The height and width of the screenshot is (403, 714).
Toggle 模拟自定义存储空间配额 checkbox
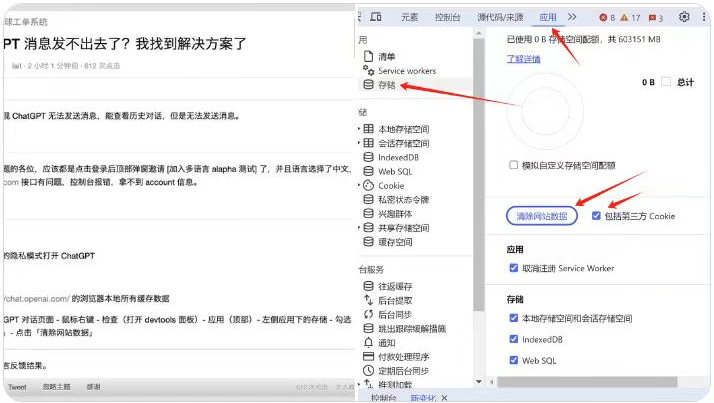click(514, 165)
